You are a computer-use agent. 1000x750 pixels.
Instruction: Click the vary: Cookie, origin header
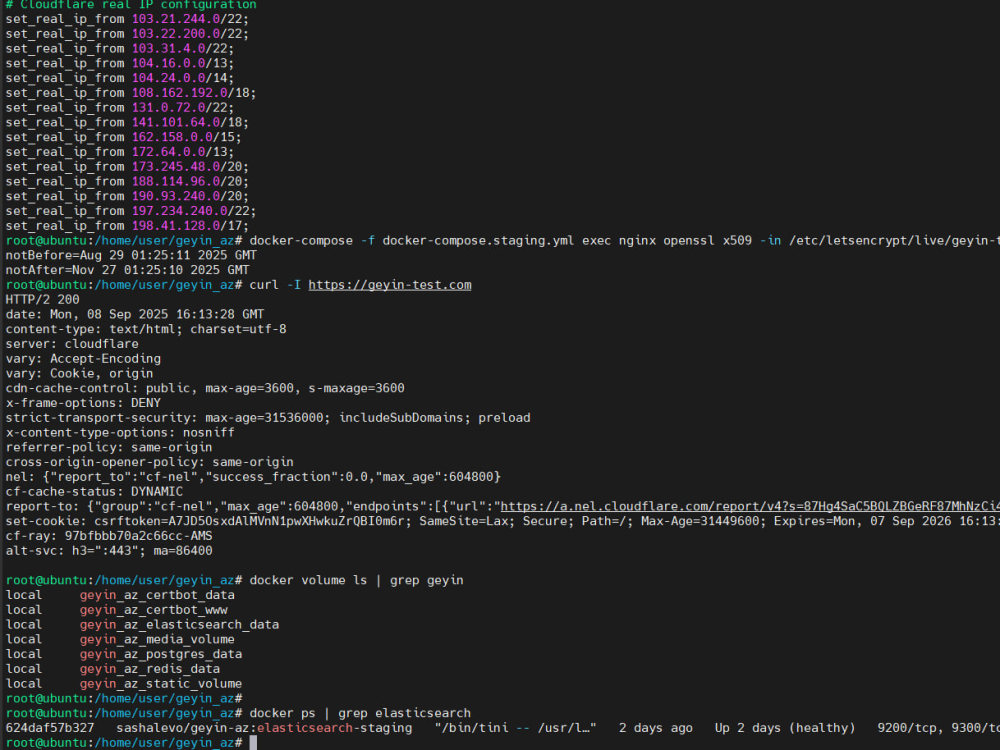coord(80,373)
